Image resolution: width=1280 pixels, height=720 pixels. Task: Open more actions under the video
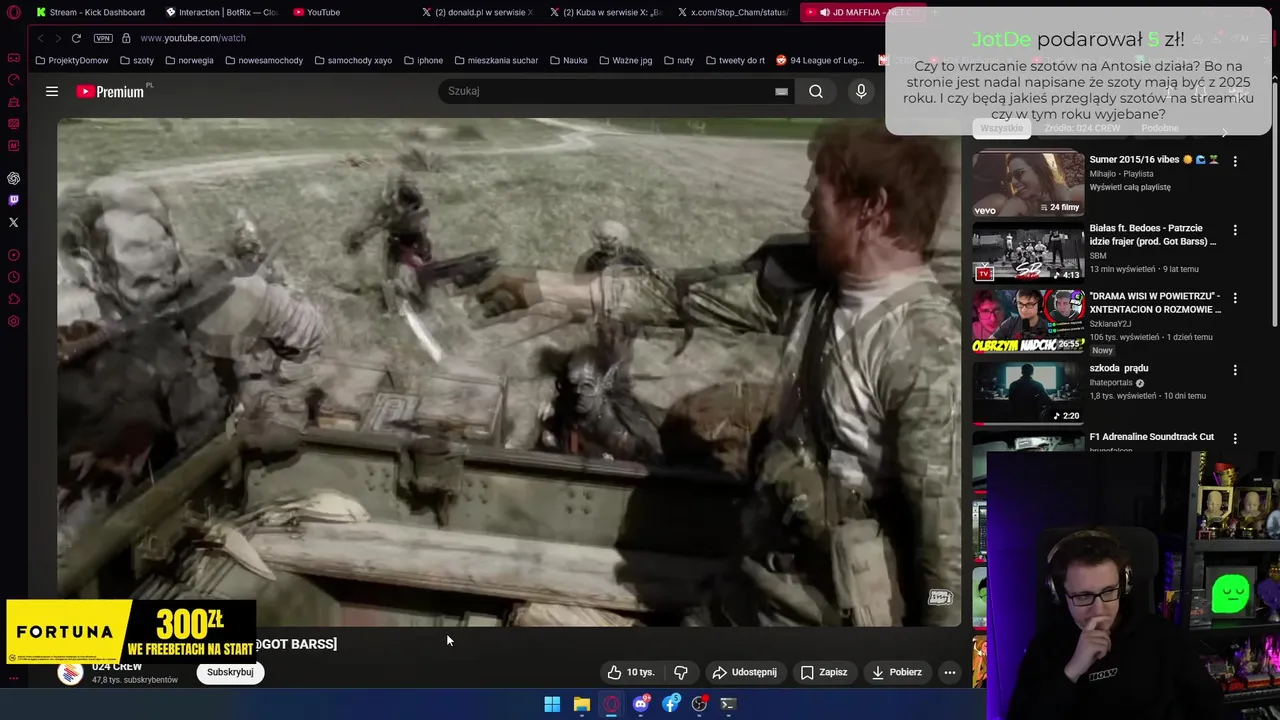click(x=950, y=672)
